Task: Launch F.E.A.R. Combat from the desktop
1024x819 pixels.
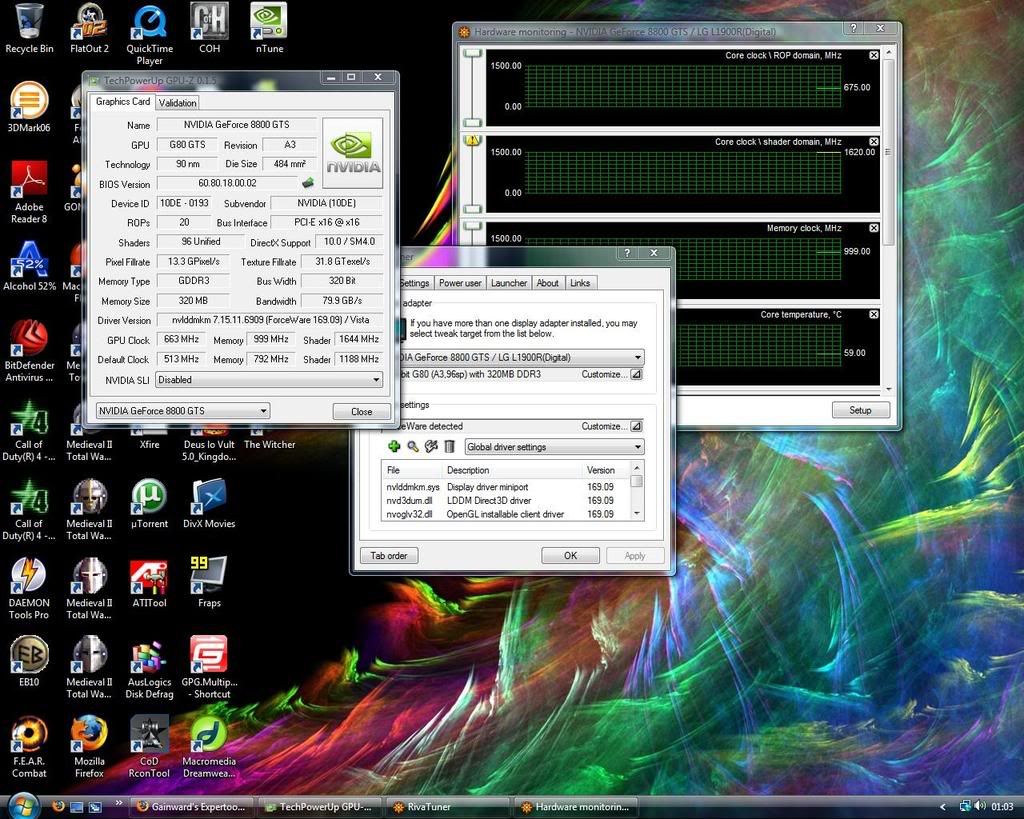Action: point(29,747)
